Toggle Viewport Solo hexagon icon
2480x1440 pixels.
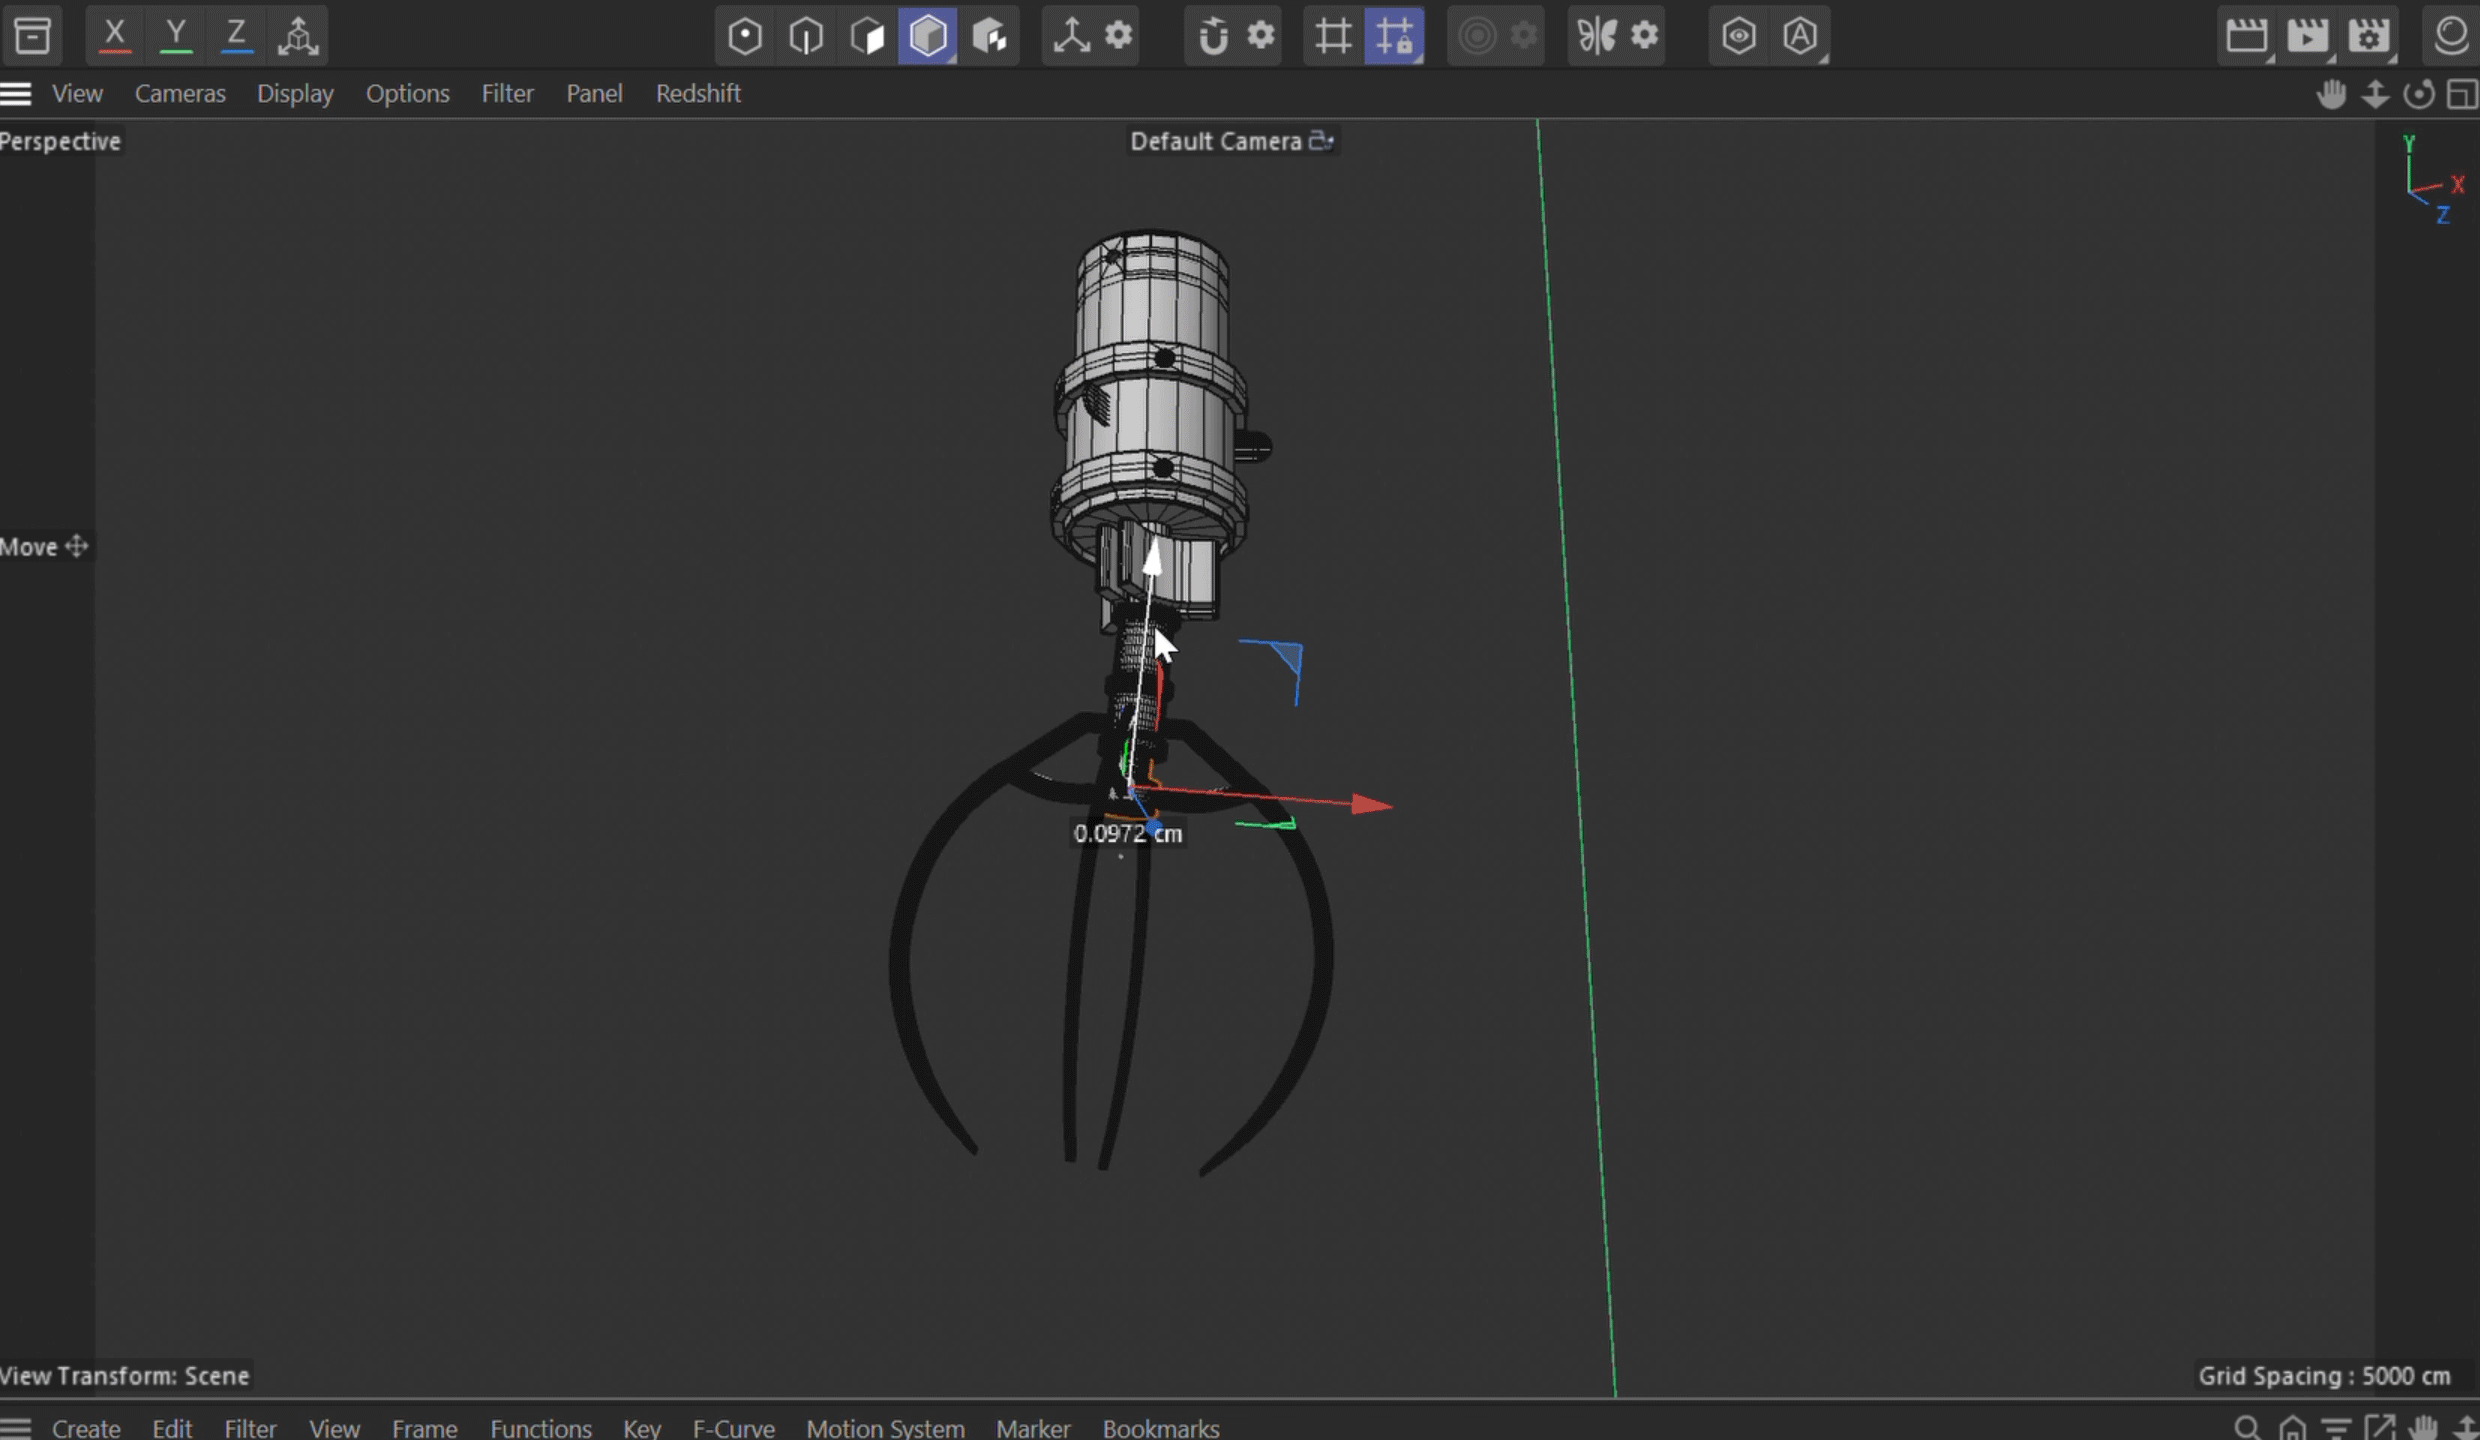click(x=1739, y=36)
